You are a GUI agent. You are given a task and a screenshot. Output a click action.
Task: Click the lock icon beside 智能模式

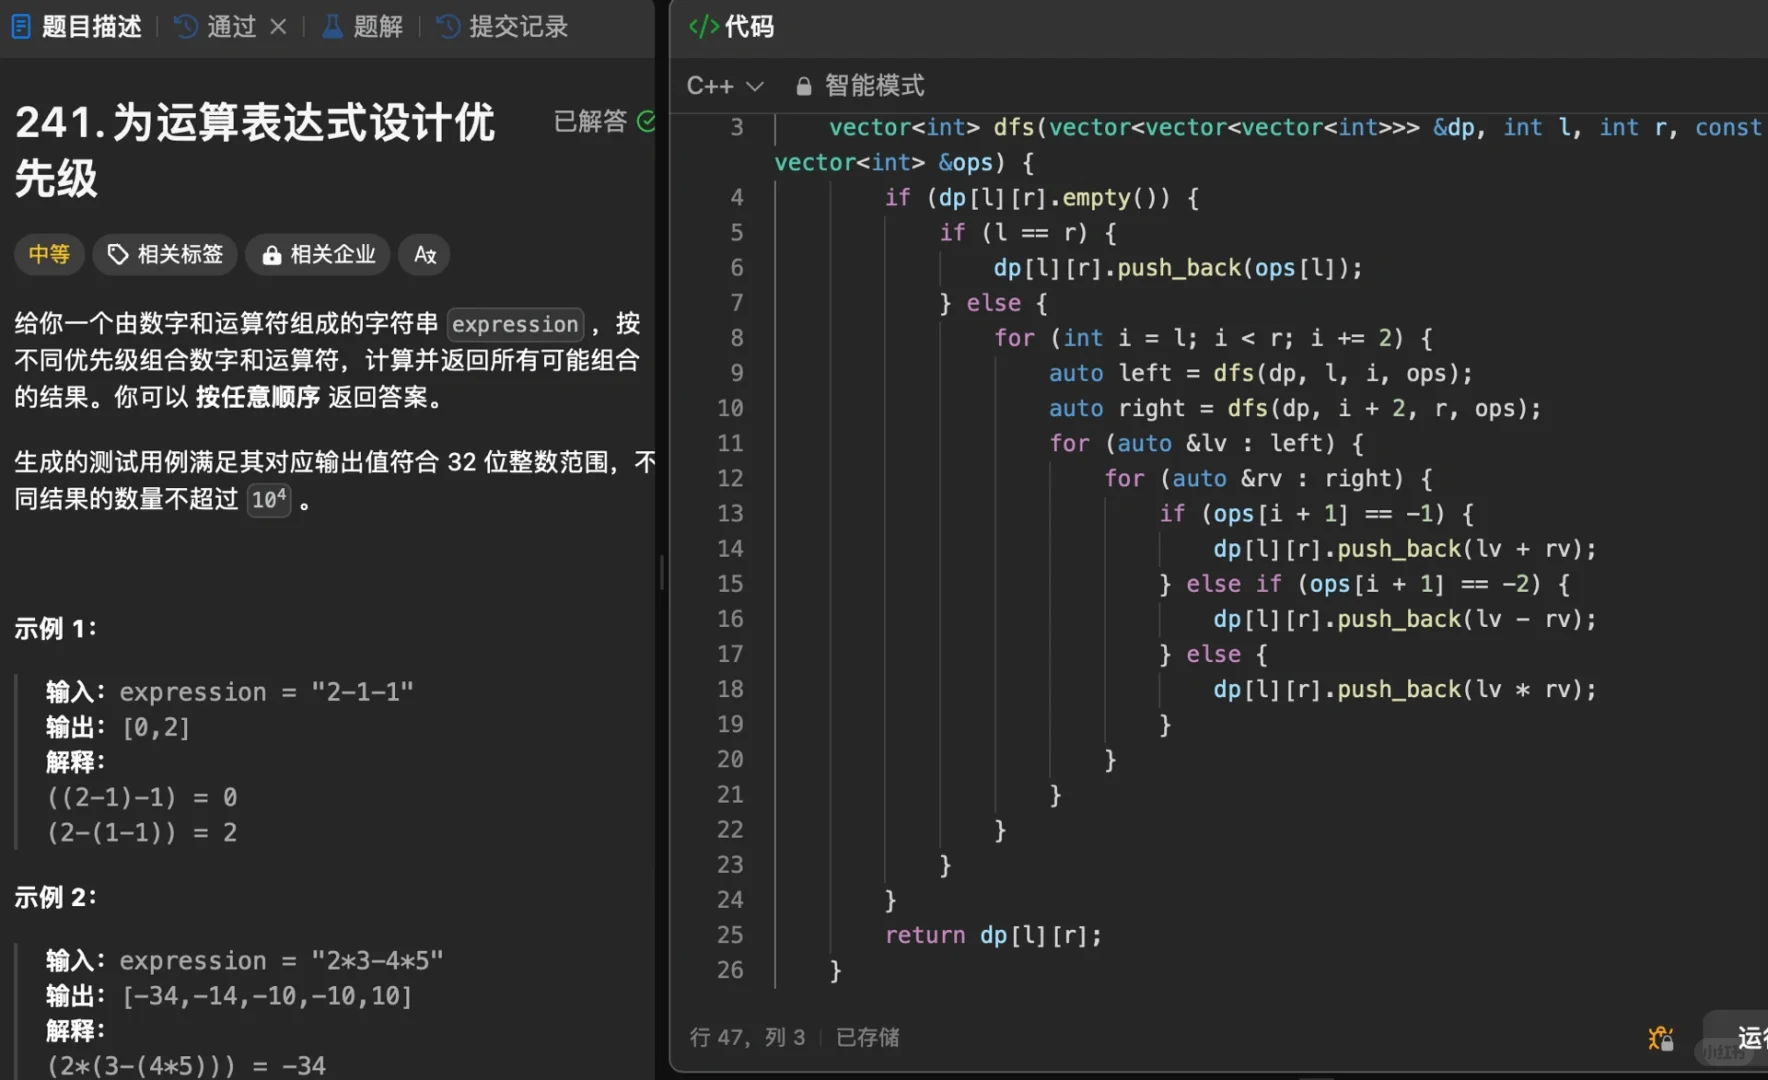pos(803,86)
